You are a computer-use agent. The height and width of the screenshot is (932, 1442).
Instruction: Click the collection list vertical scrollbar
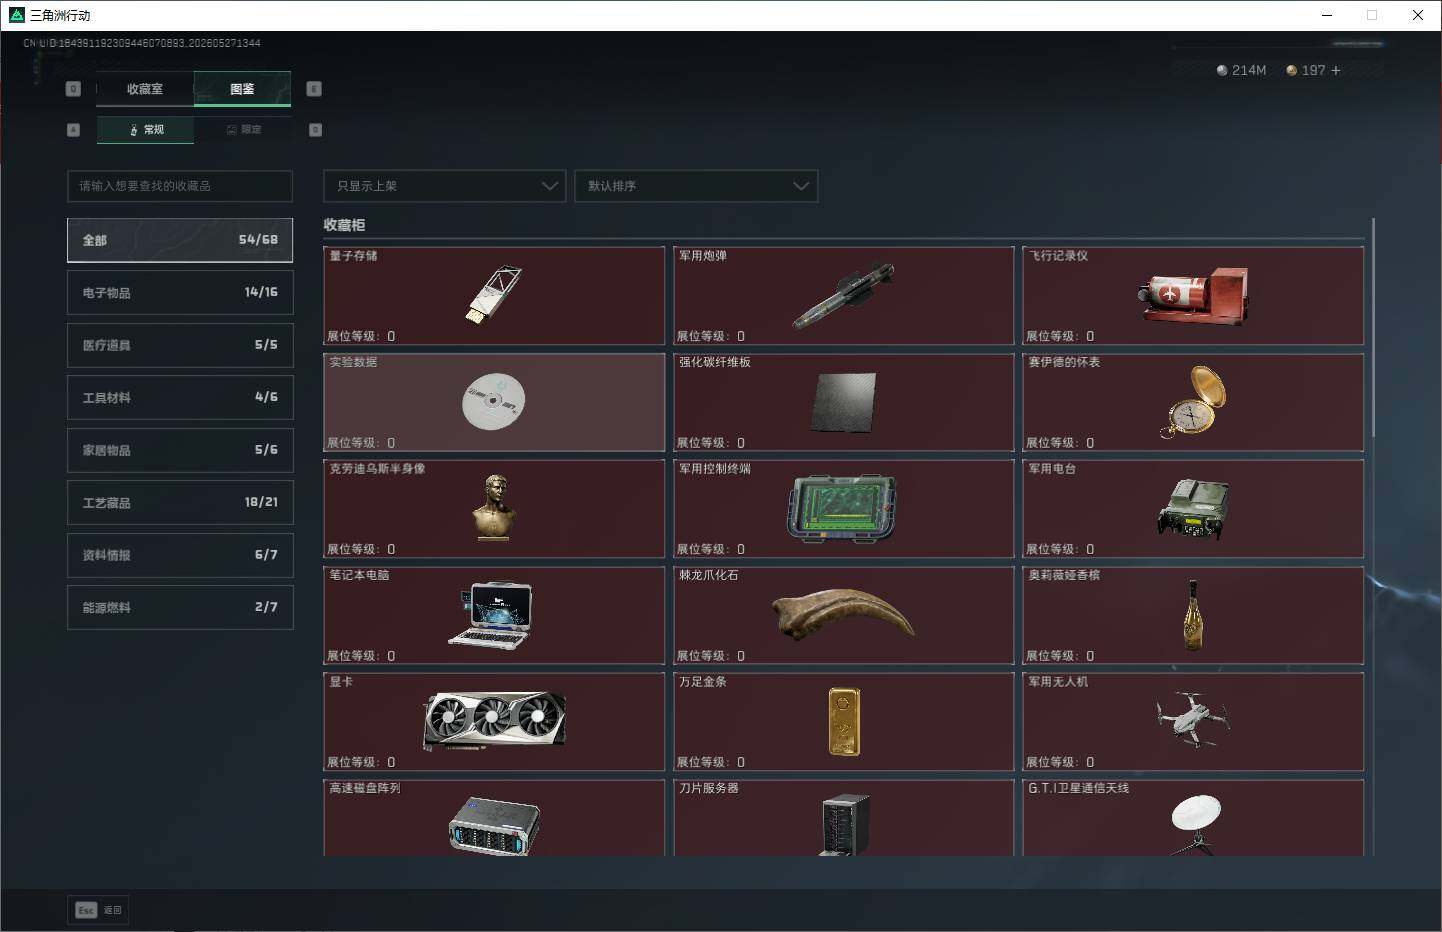coord(1373,327)
